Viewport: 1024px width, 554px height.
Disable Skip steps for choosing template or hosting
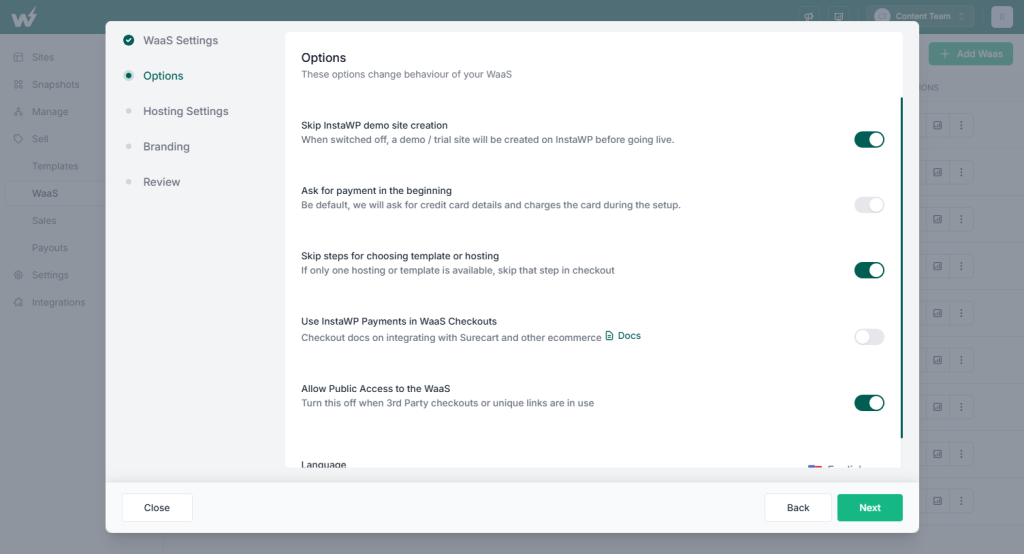click(x=869, y=270)
